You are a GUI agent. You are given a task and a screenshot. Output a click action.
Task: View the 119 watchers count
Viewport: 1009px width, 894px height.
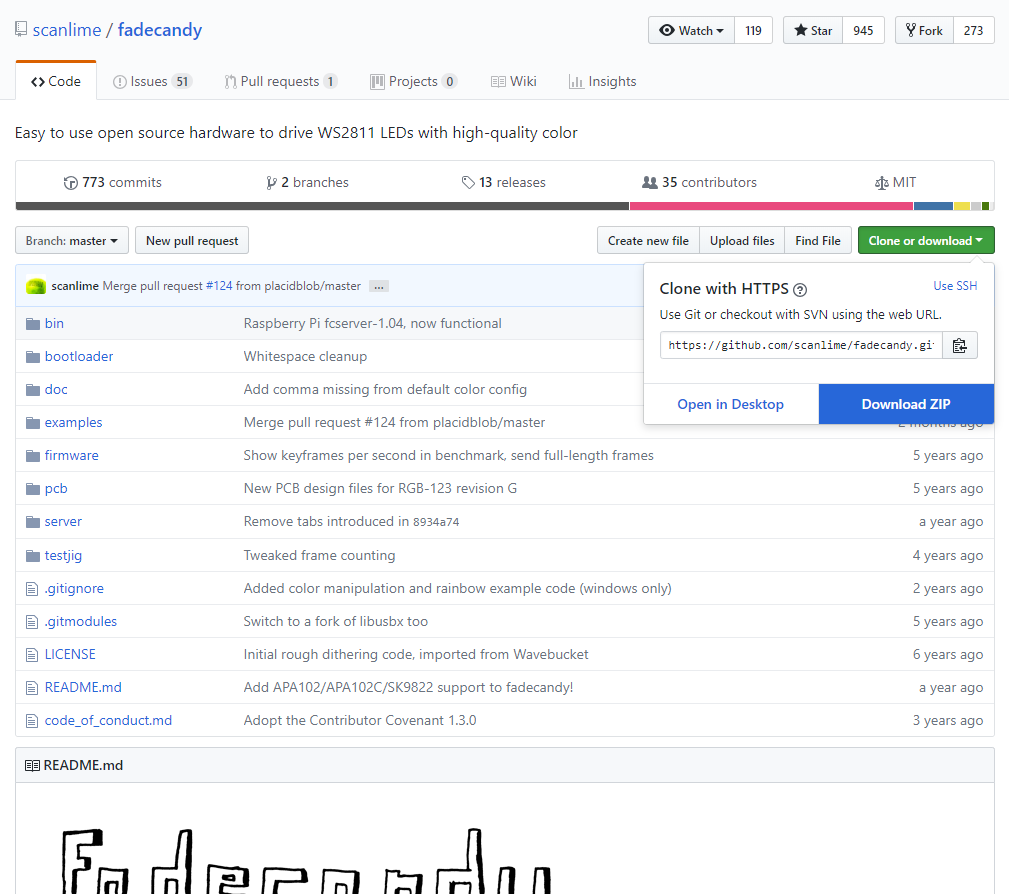[754, 30]
